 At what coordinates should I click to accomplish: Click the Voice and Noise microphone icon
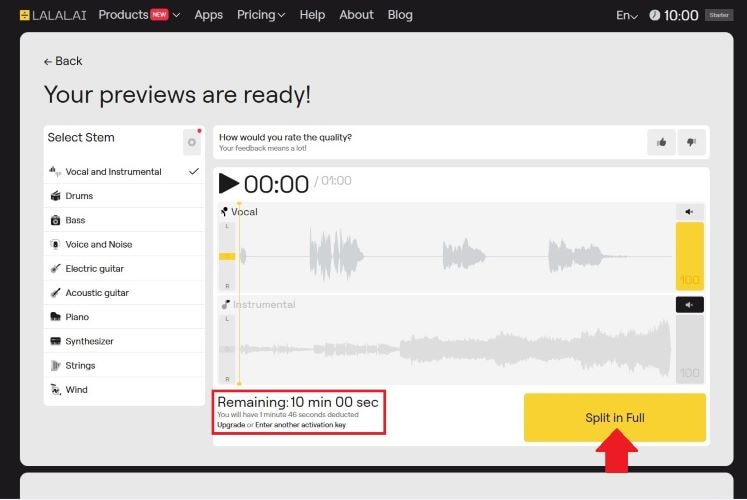click(x=55, y=244)
